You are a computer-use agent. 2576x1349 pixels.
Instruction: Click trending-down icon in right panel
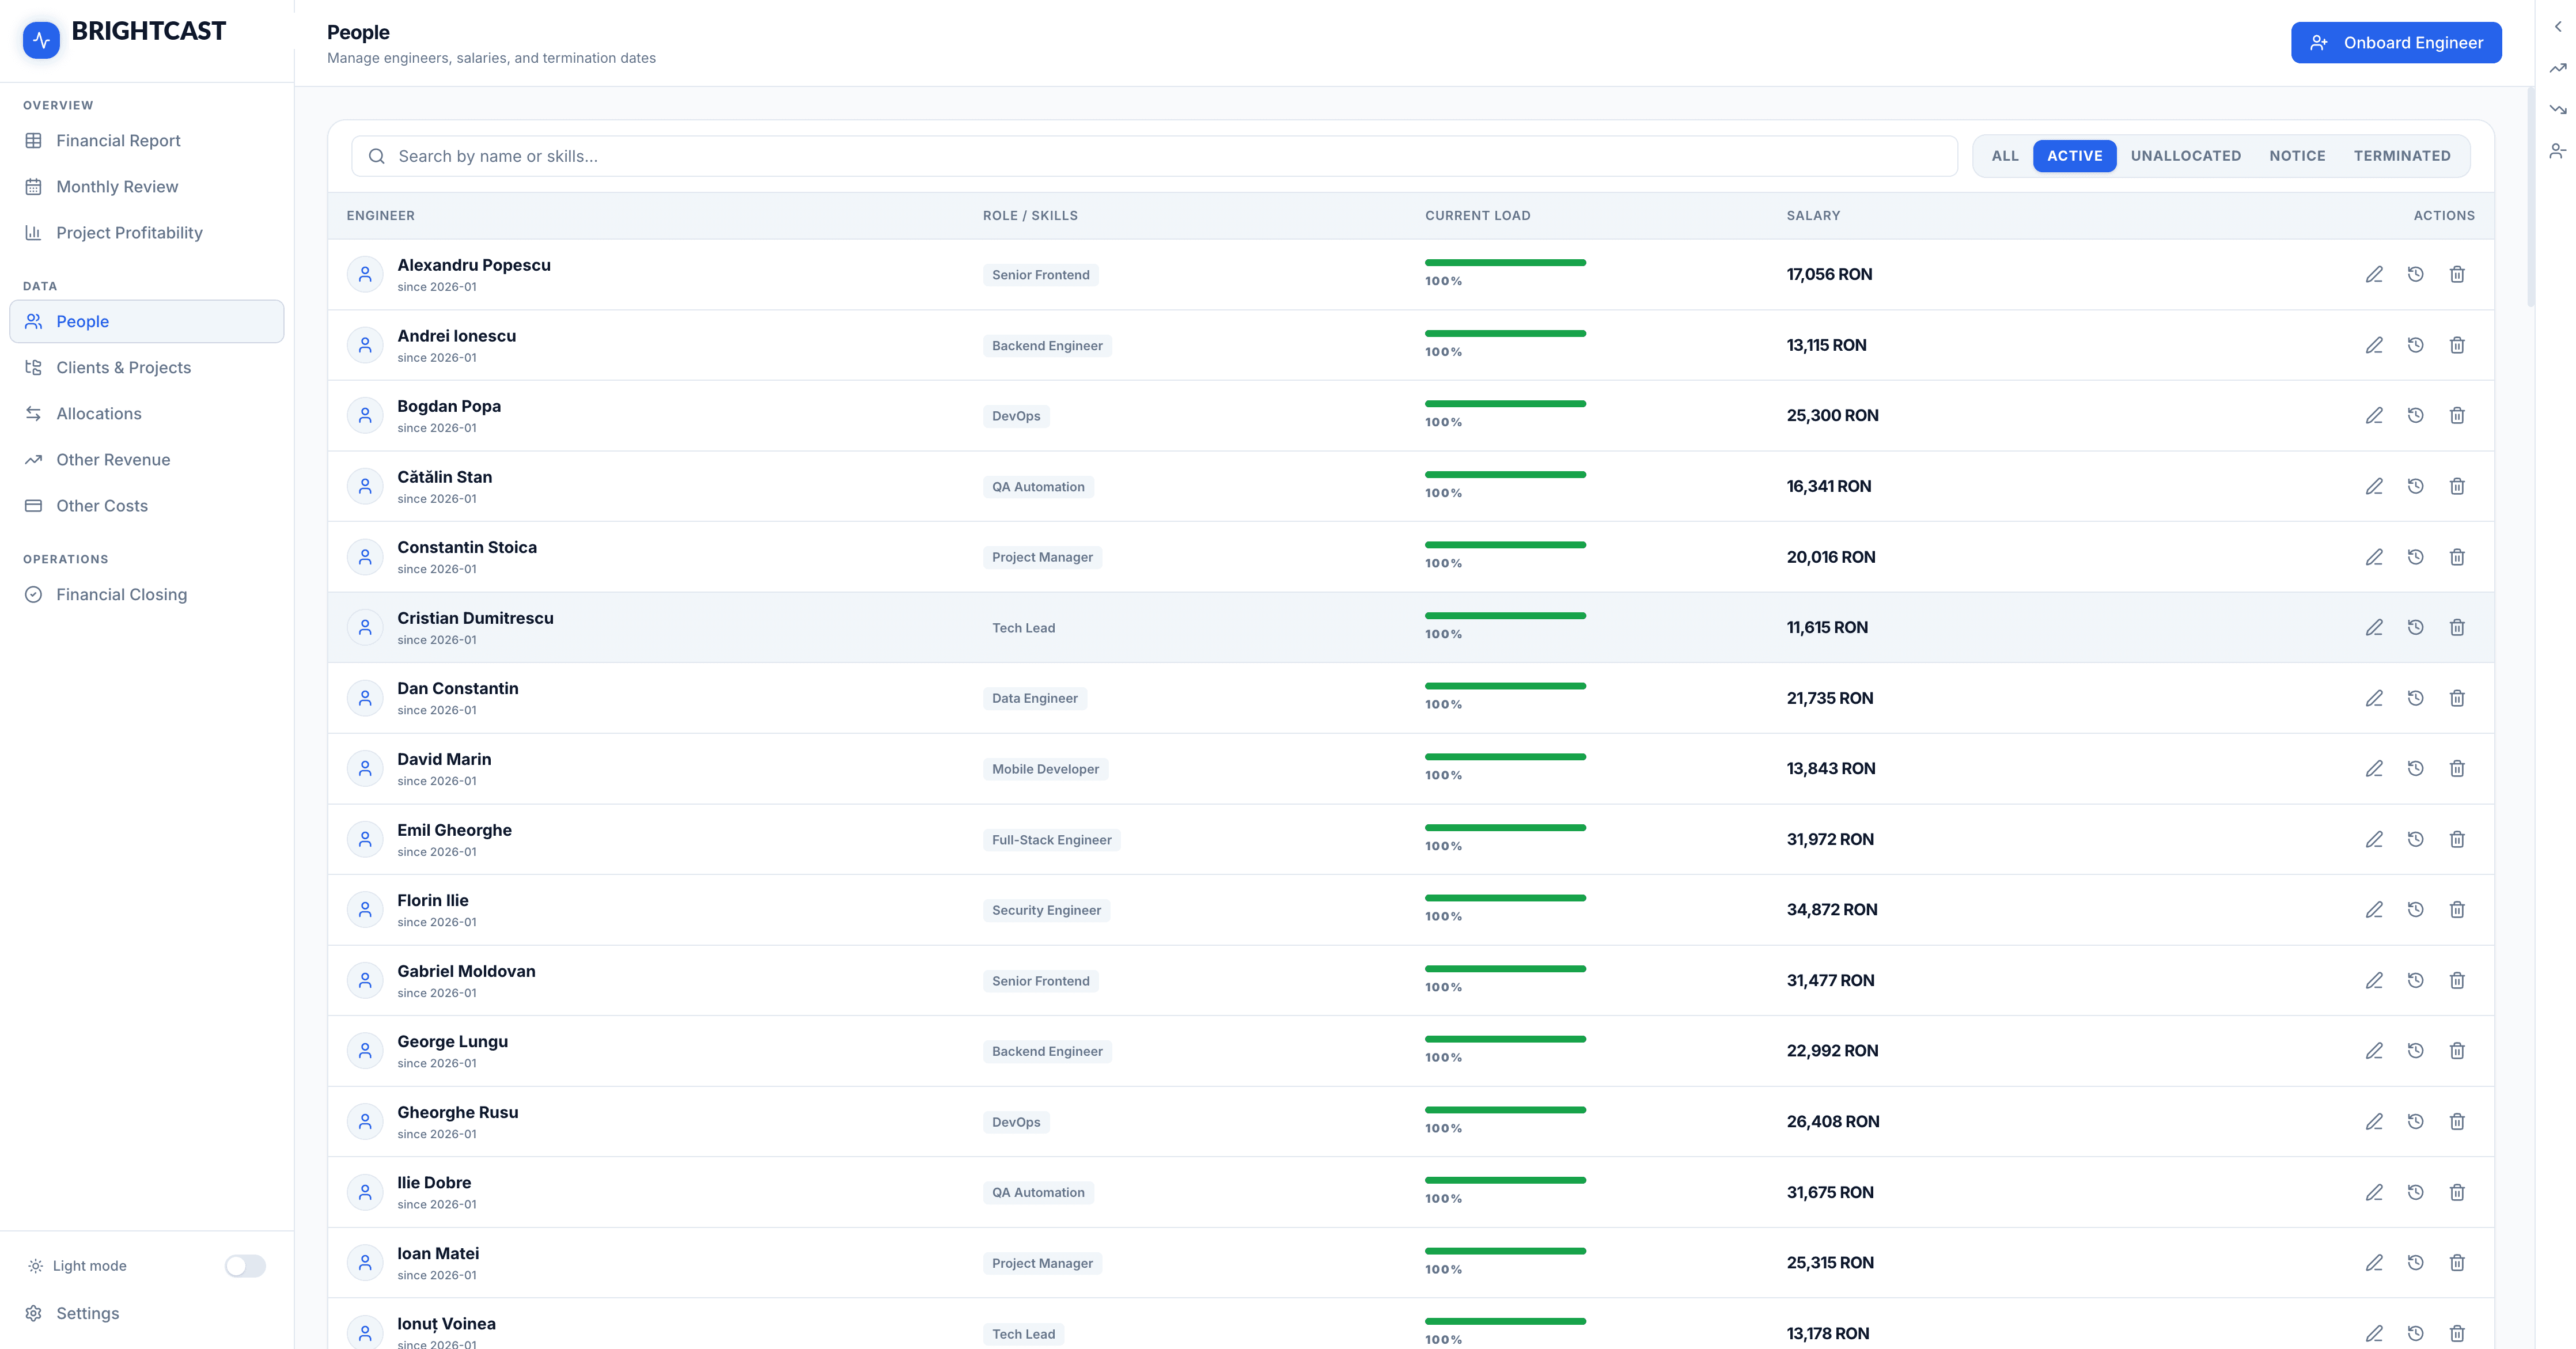click(2557, 109)
